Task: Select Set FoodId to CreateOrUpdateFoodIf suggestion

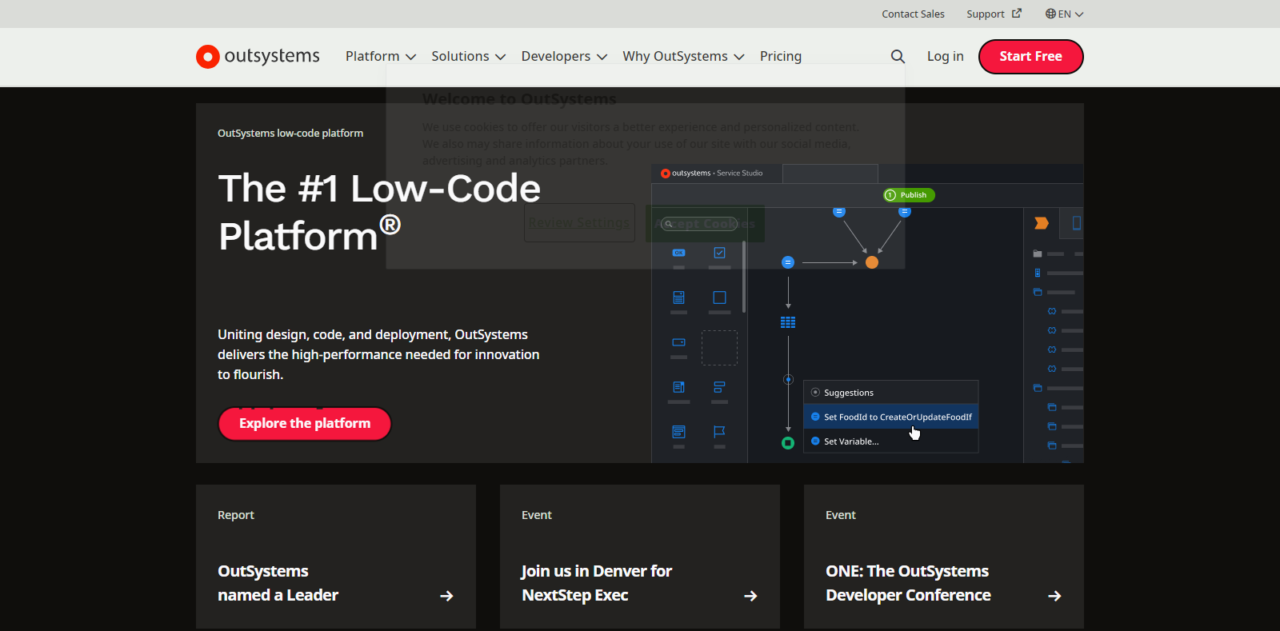Action: tap(891, 417)
